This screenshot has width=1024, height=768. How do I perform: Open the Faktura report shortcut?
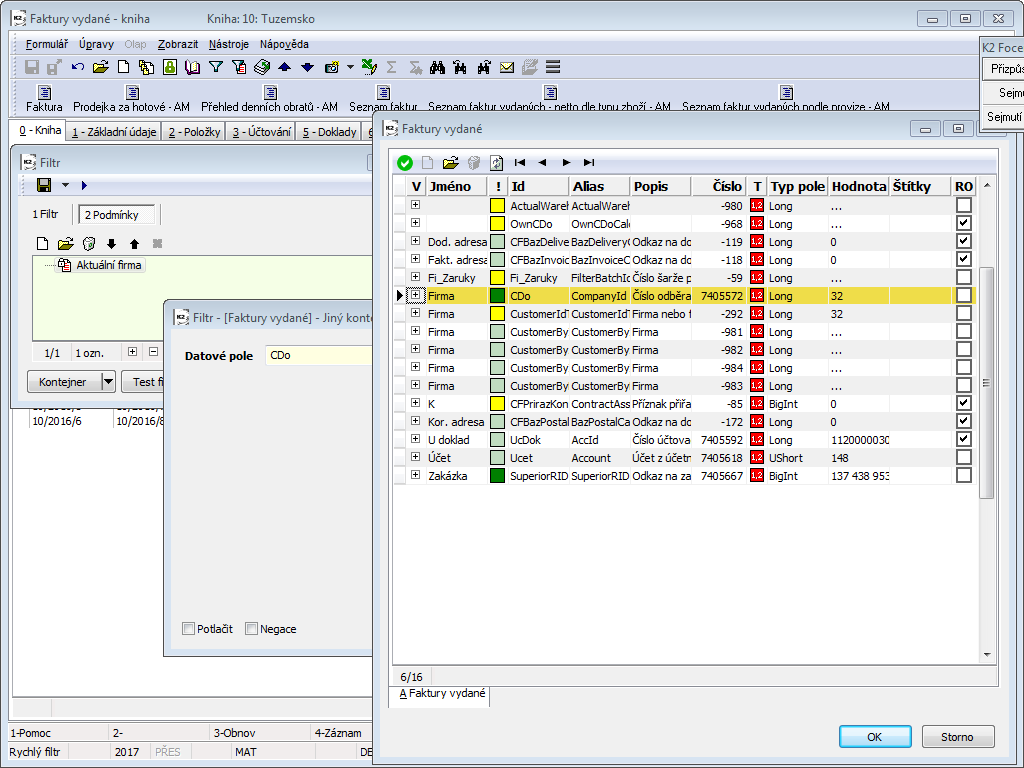coord(44,99)
